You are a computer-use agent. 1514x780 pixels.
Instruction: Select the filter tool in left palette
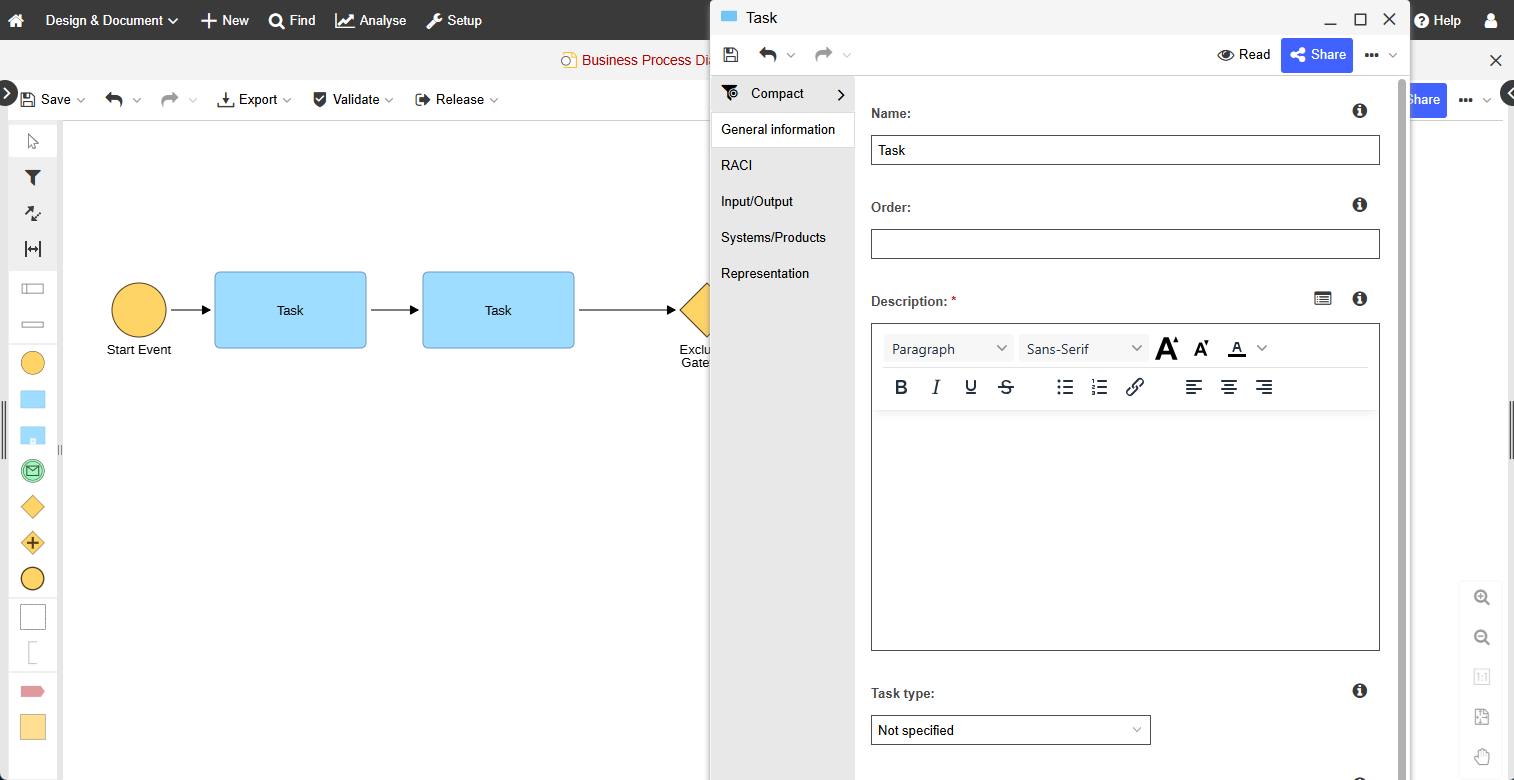pos(33,177)
